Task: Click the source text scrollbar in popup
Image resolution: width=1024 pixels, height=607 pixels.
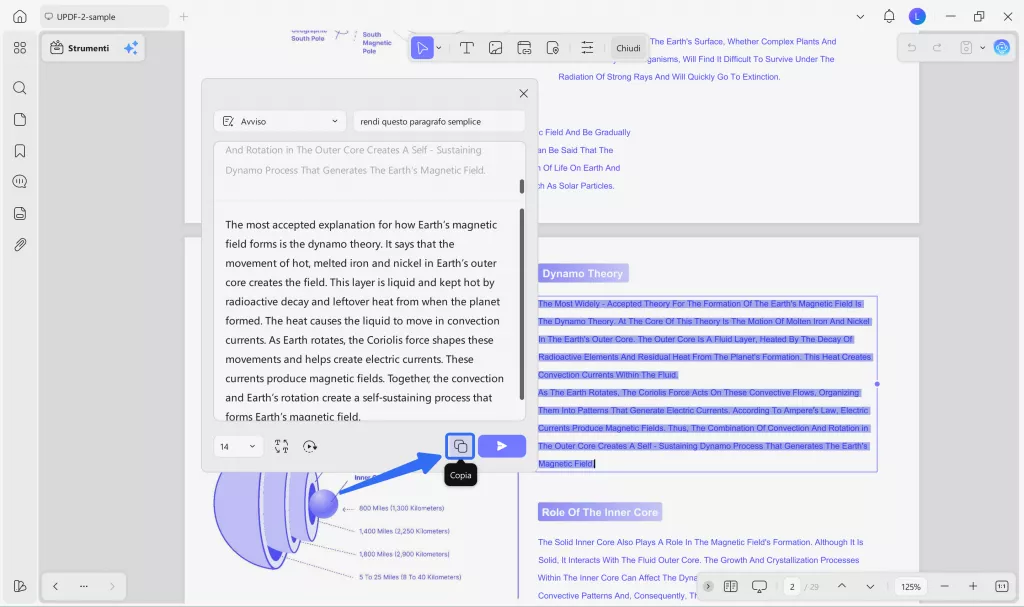Action: [x=521, y=186]
